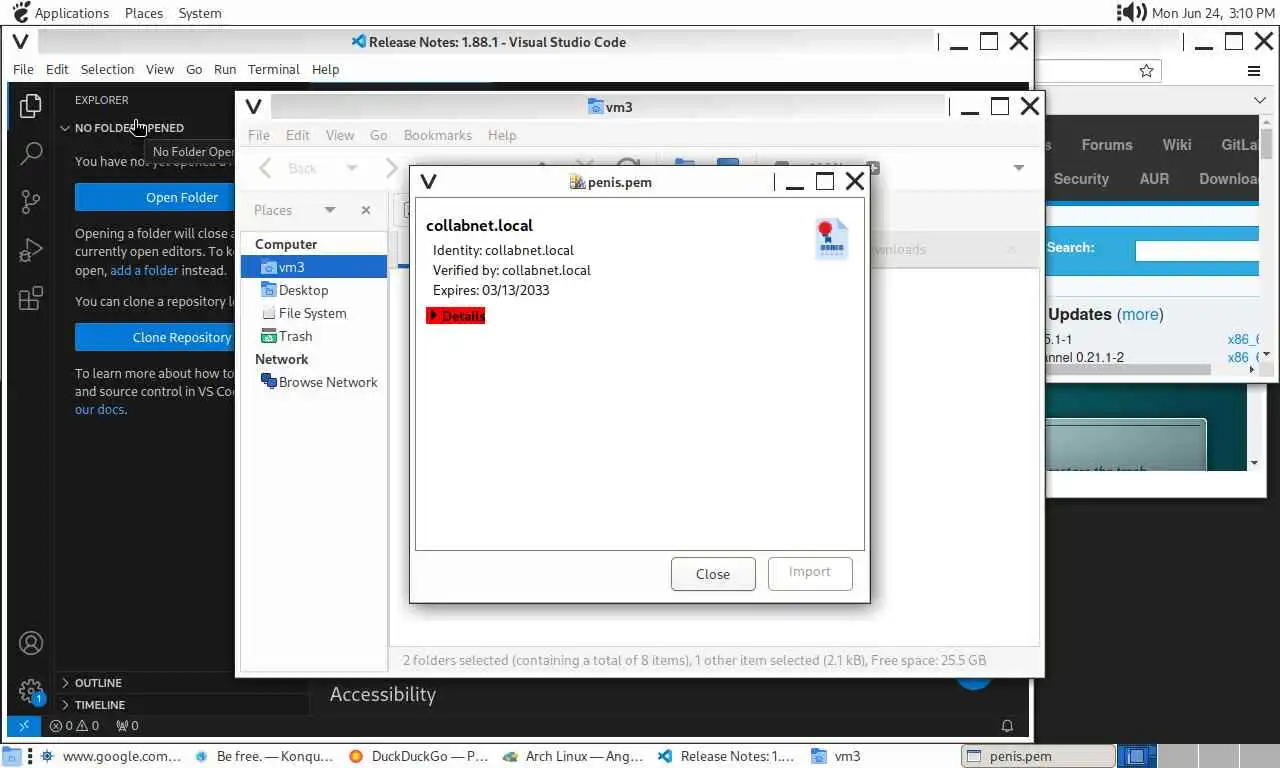Screen dimensions: 1280x768
Task: Open the Forums link on the Arch Linux page
Action: tap(1107, 145)
